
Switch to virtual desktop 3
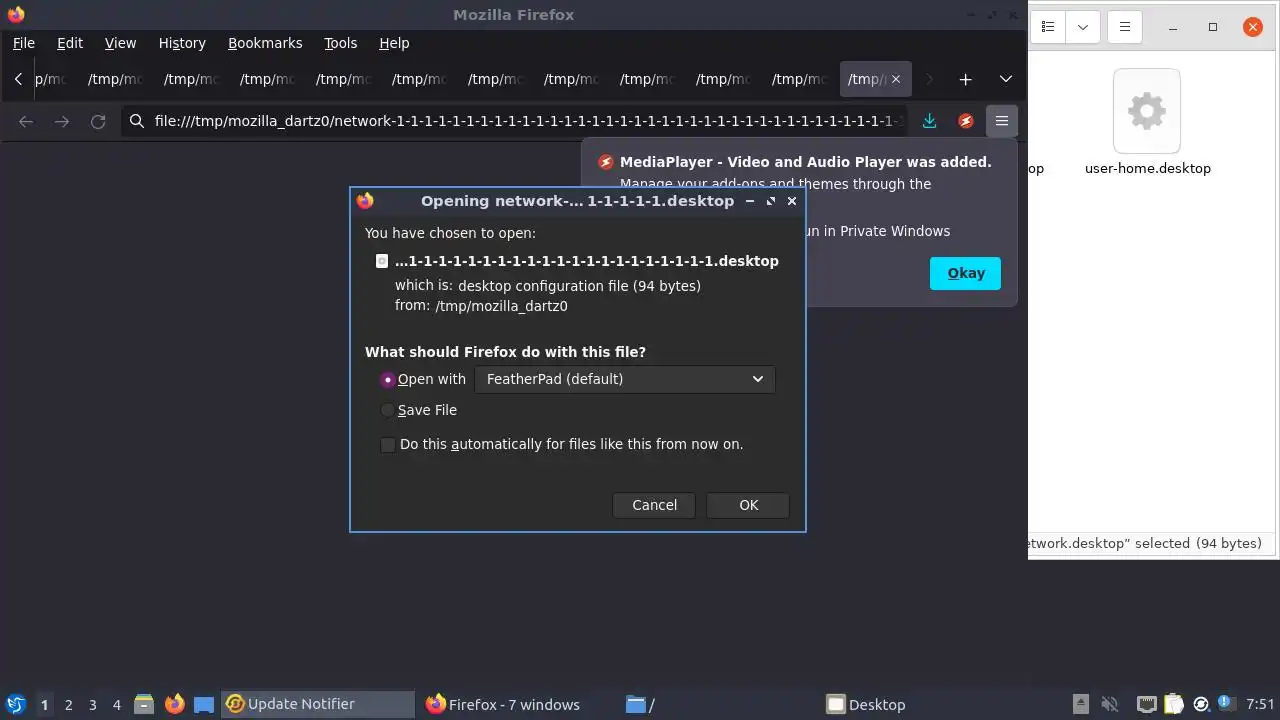point(92,705)
